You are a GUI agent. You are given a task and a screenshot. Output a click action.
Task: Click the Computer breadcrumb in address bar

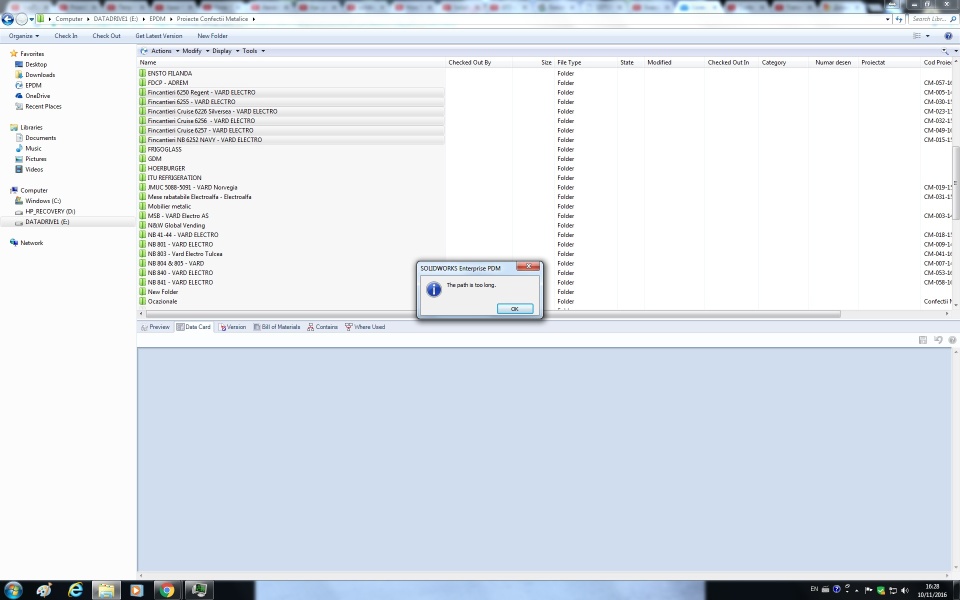(x=69, y=19)
